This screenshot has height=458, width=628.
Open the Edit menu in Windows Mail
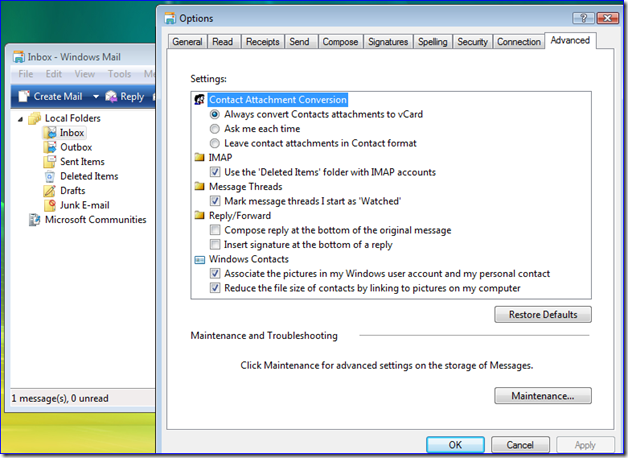coord(53,74)
